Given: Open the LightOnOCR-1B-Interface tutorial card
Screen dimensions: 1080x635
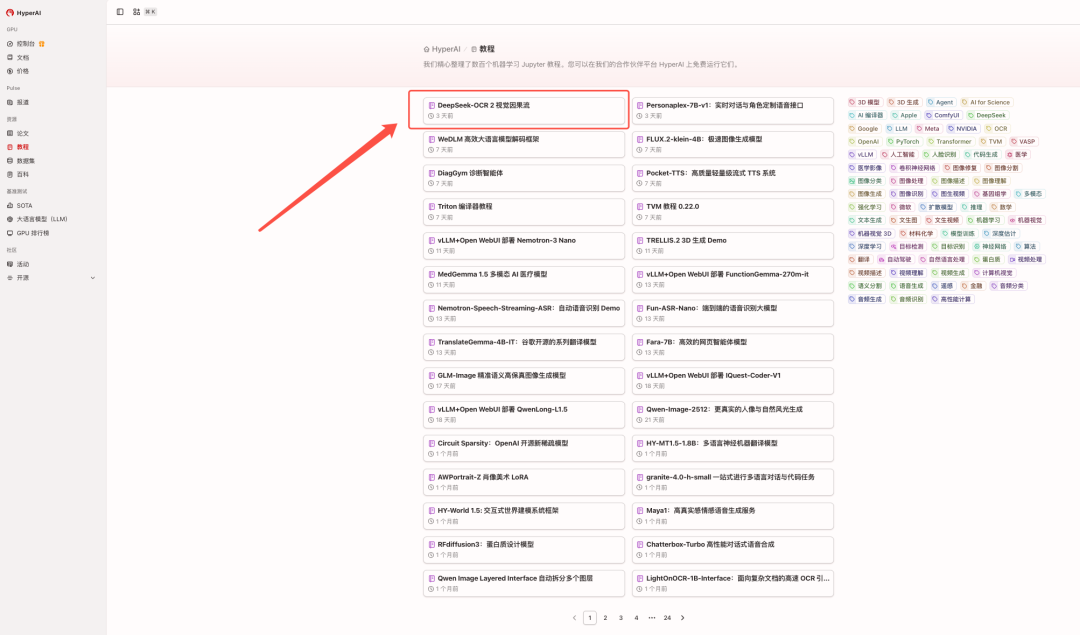Looking at the screenshot, I should [733, 583].
